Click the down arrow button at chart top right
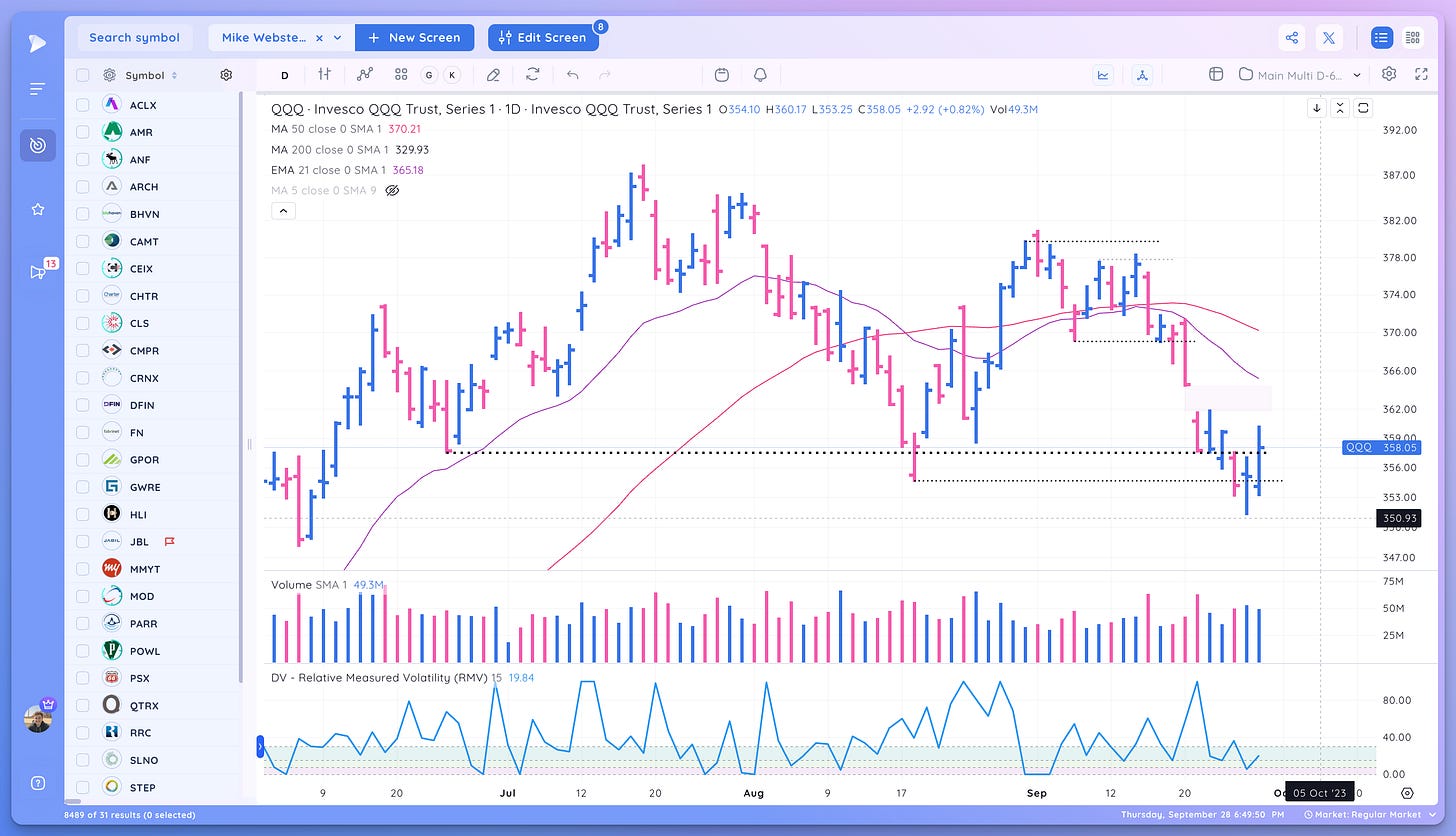 [x=1318, y=108]
